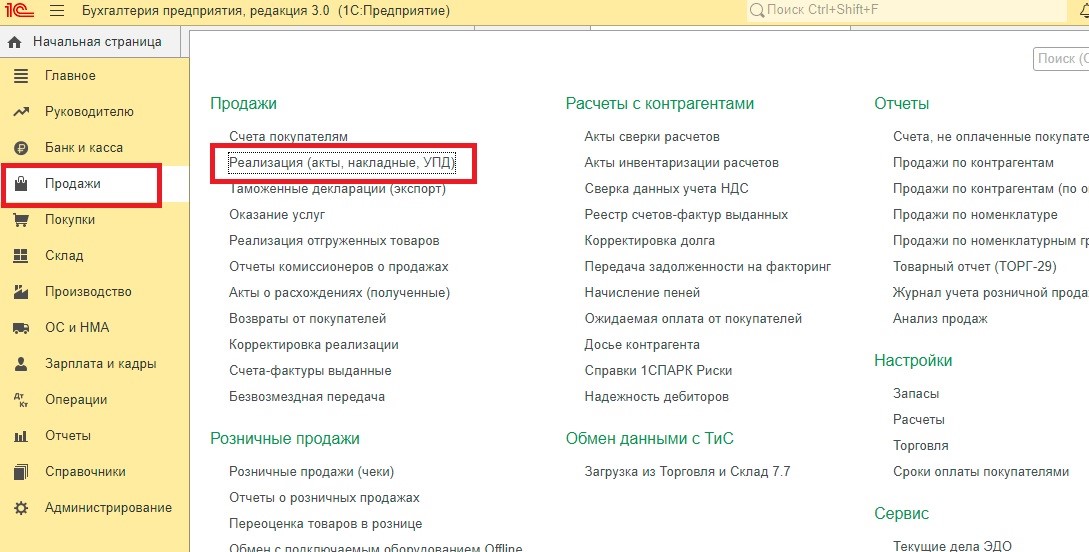Screen dimensions: 1089x552
Task: Click the Руководителю chart icon
Action: (x=22, y=112)
